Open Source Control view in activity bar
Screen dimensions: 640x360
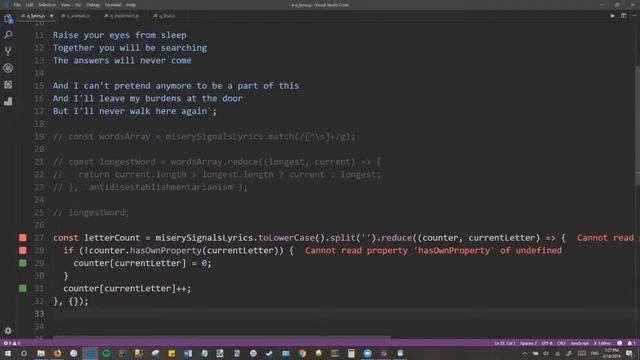[x=8, y=51]
